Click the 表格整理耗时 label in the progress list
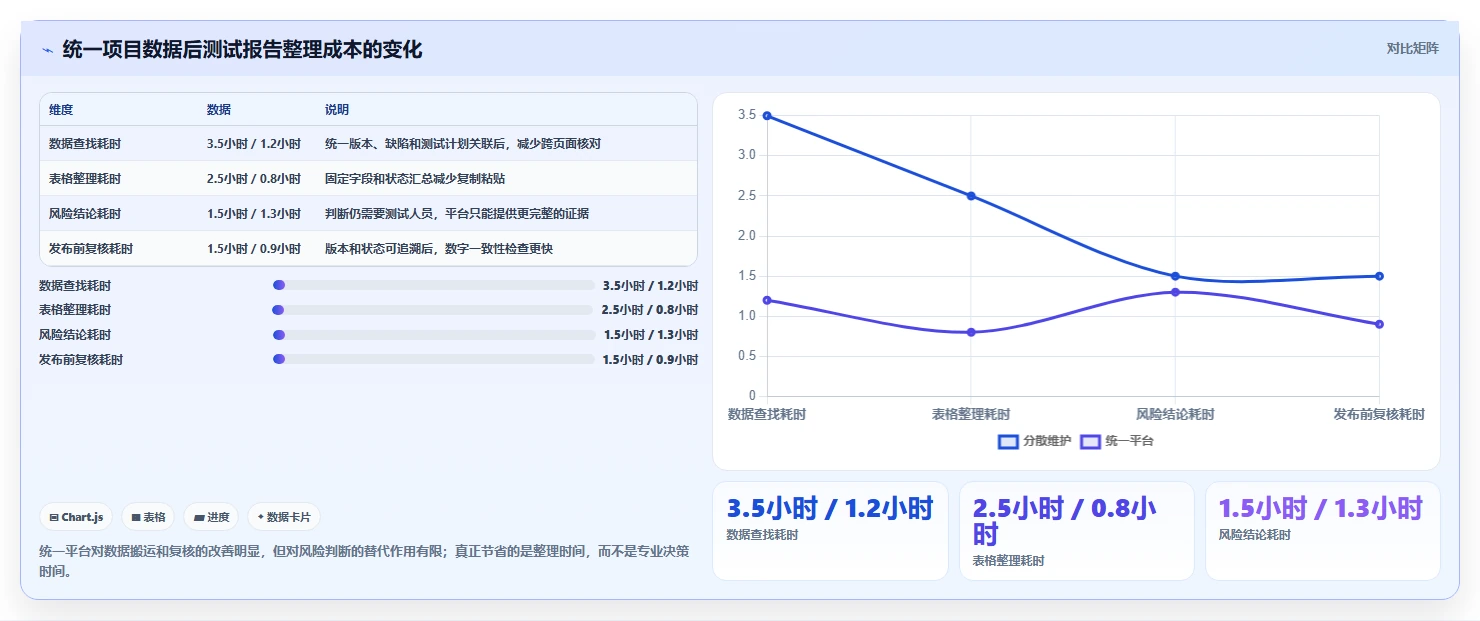The image size is (1480, 621). point(75,310)
